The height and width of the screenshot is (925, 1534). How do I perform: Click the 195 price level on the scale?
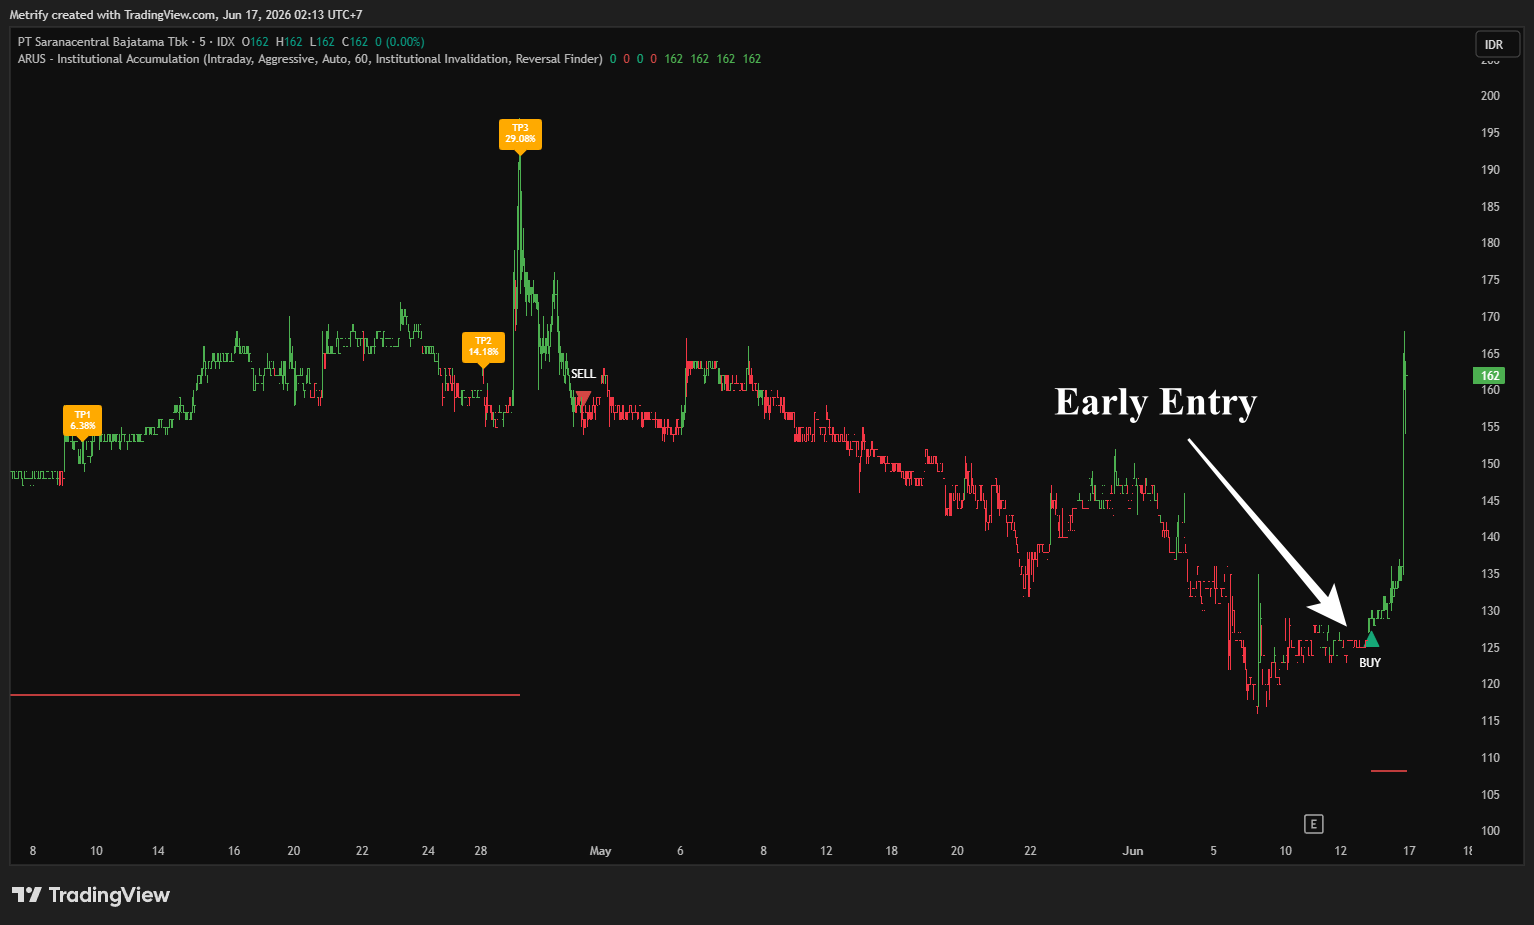1490,133
